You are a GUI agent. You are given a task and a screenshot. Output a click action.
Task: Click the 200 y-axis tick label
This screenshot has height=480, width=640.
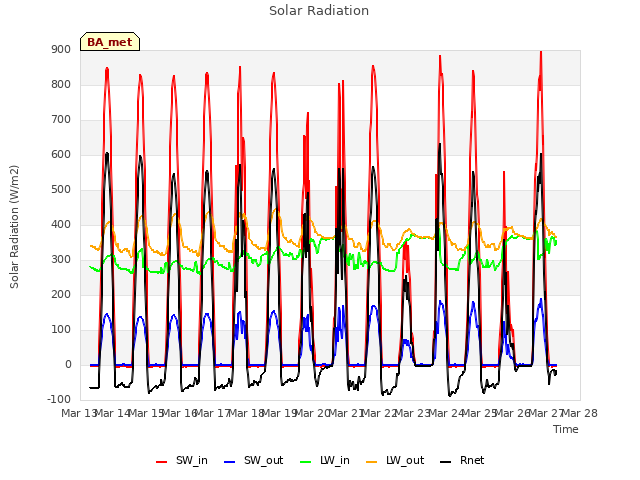coord(61,295)
